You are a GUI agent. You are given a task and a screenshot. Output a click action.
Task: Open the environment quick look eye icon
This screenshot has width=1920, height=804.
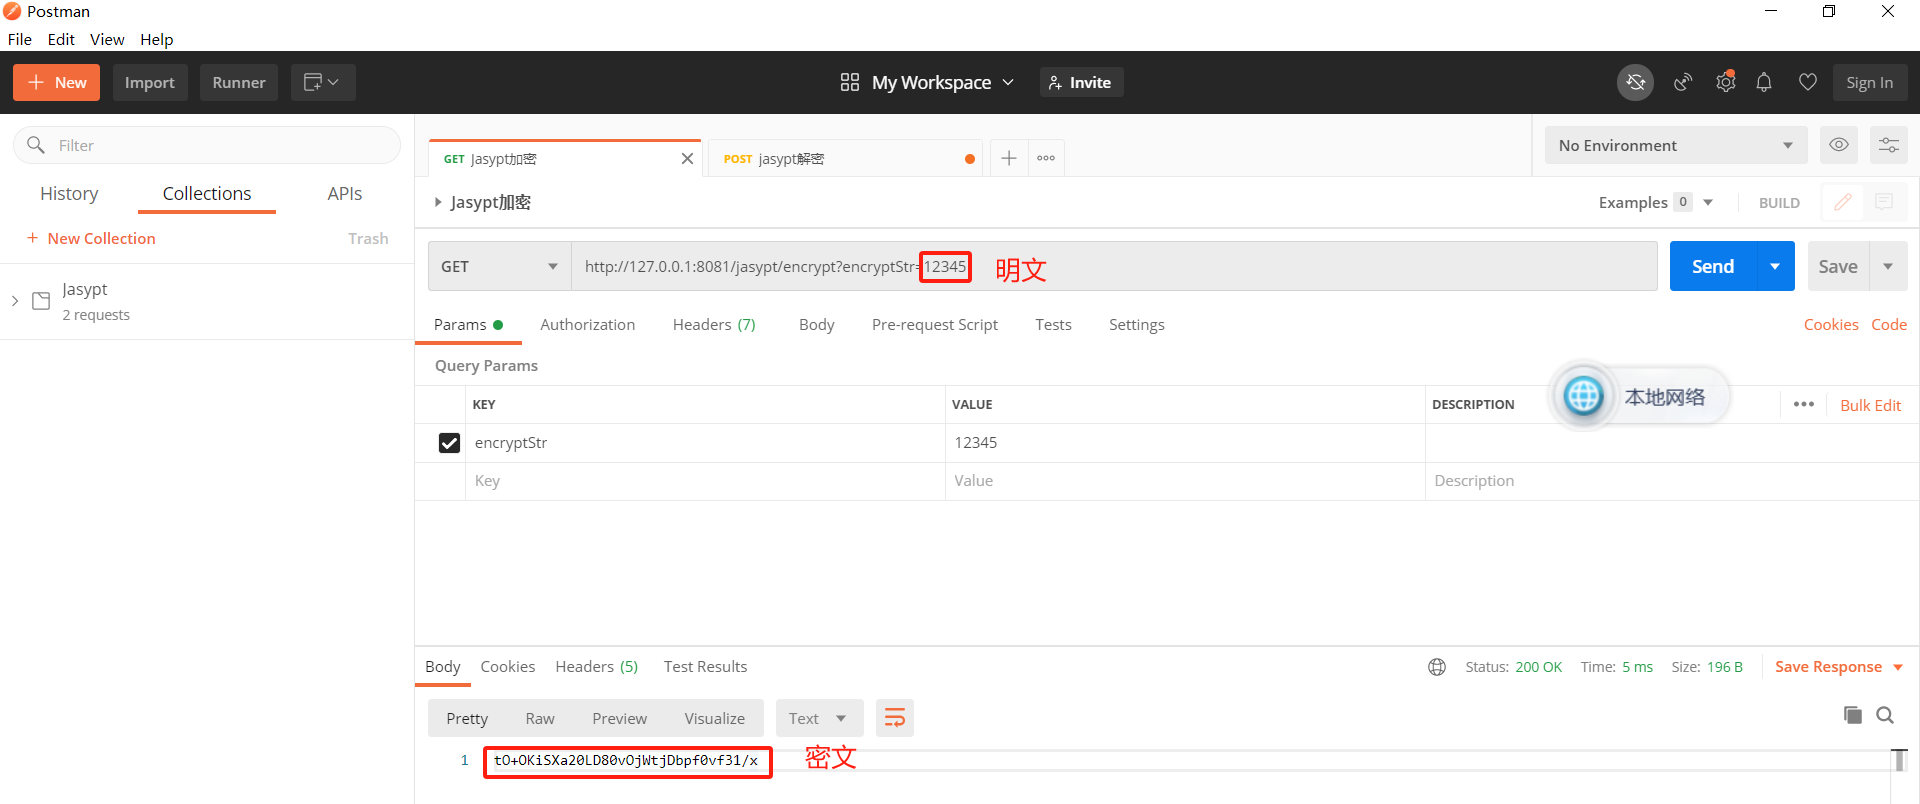1838,145
